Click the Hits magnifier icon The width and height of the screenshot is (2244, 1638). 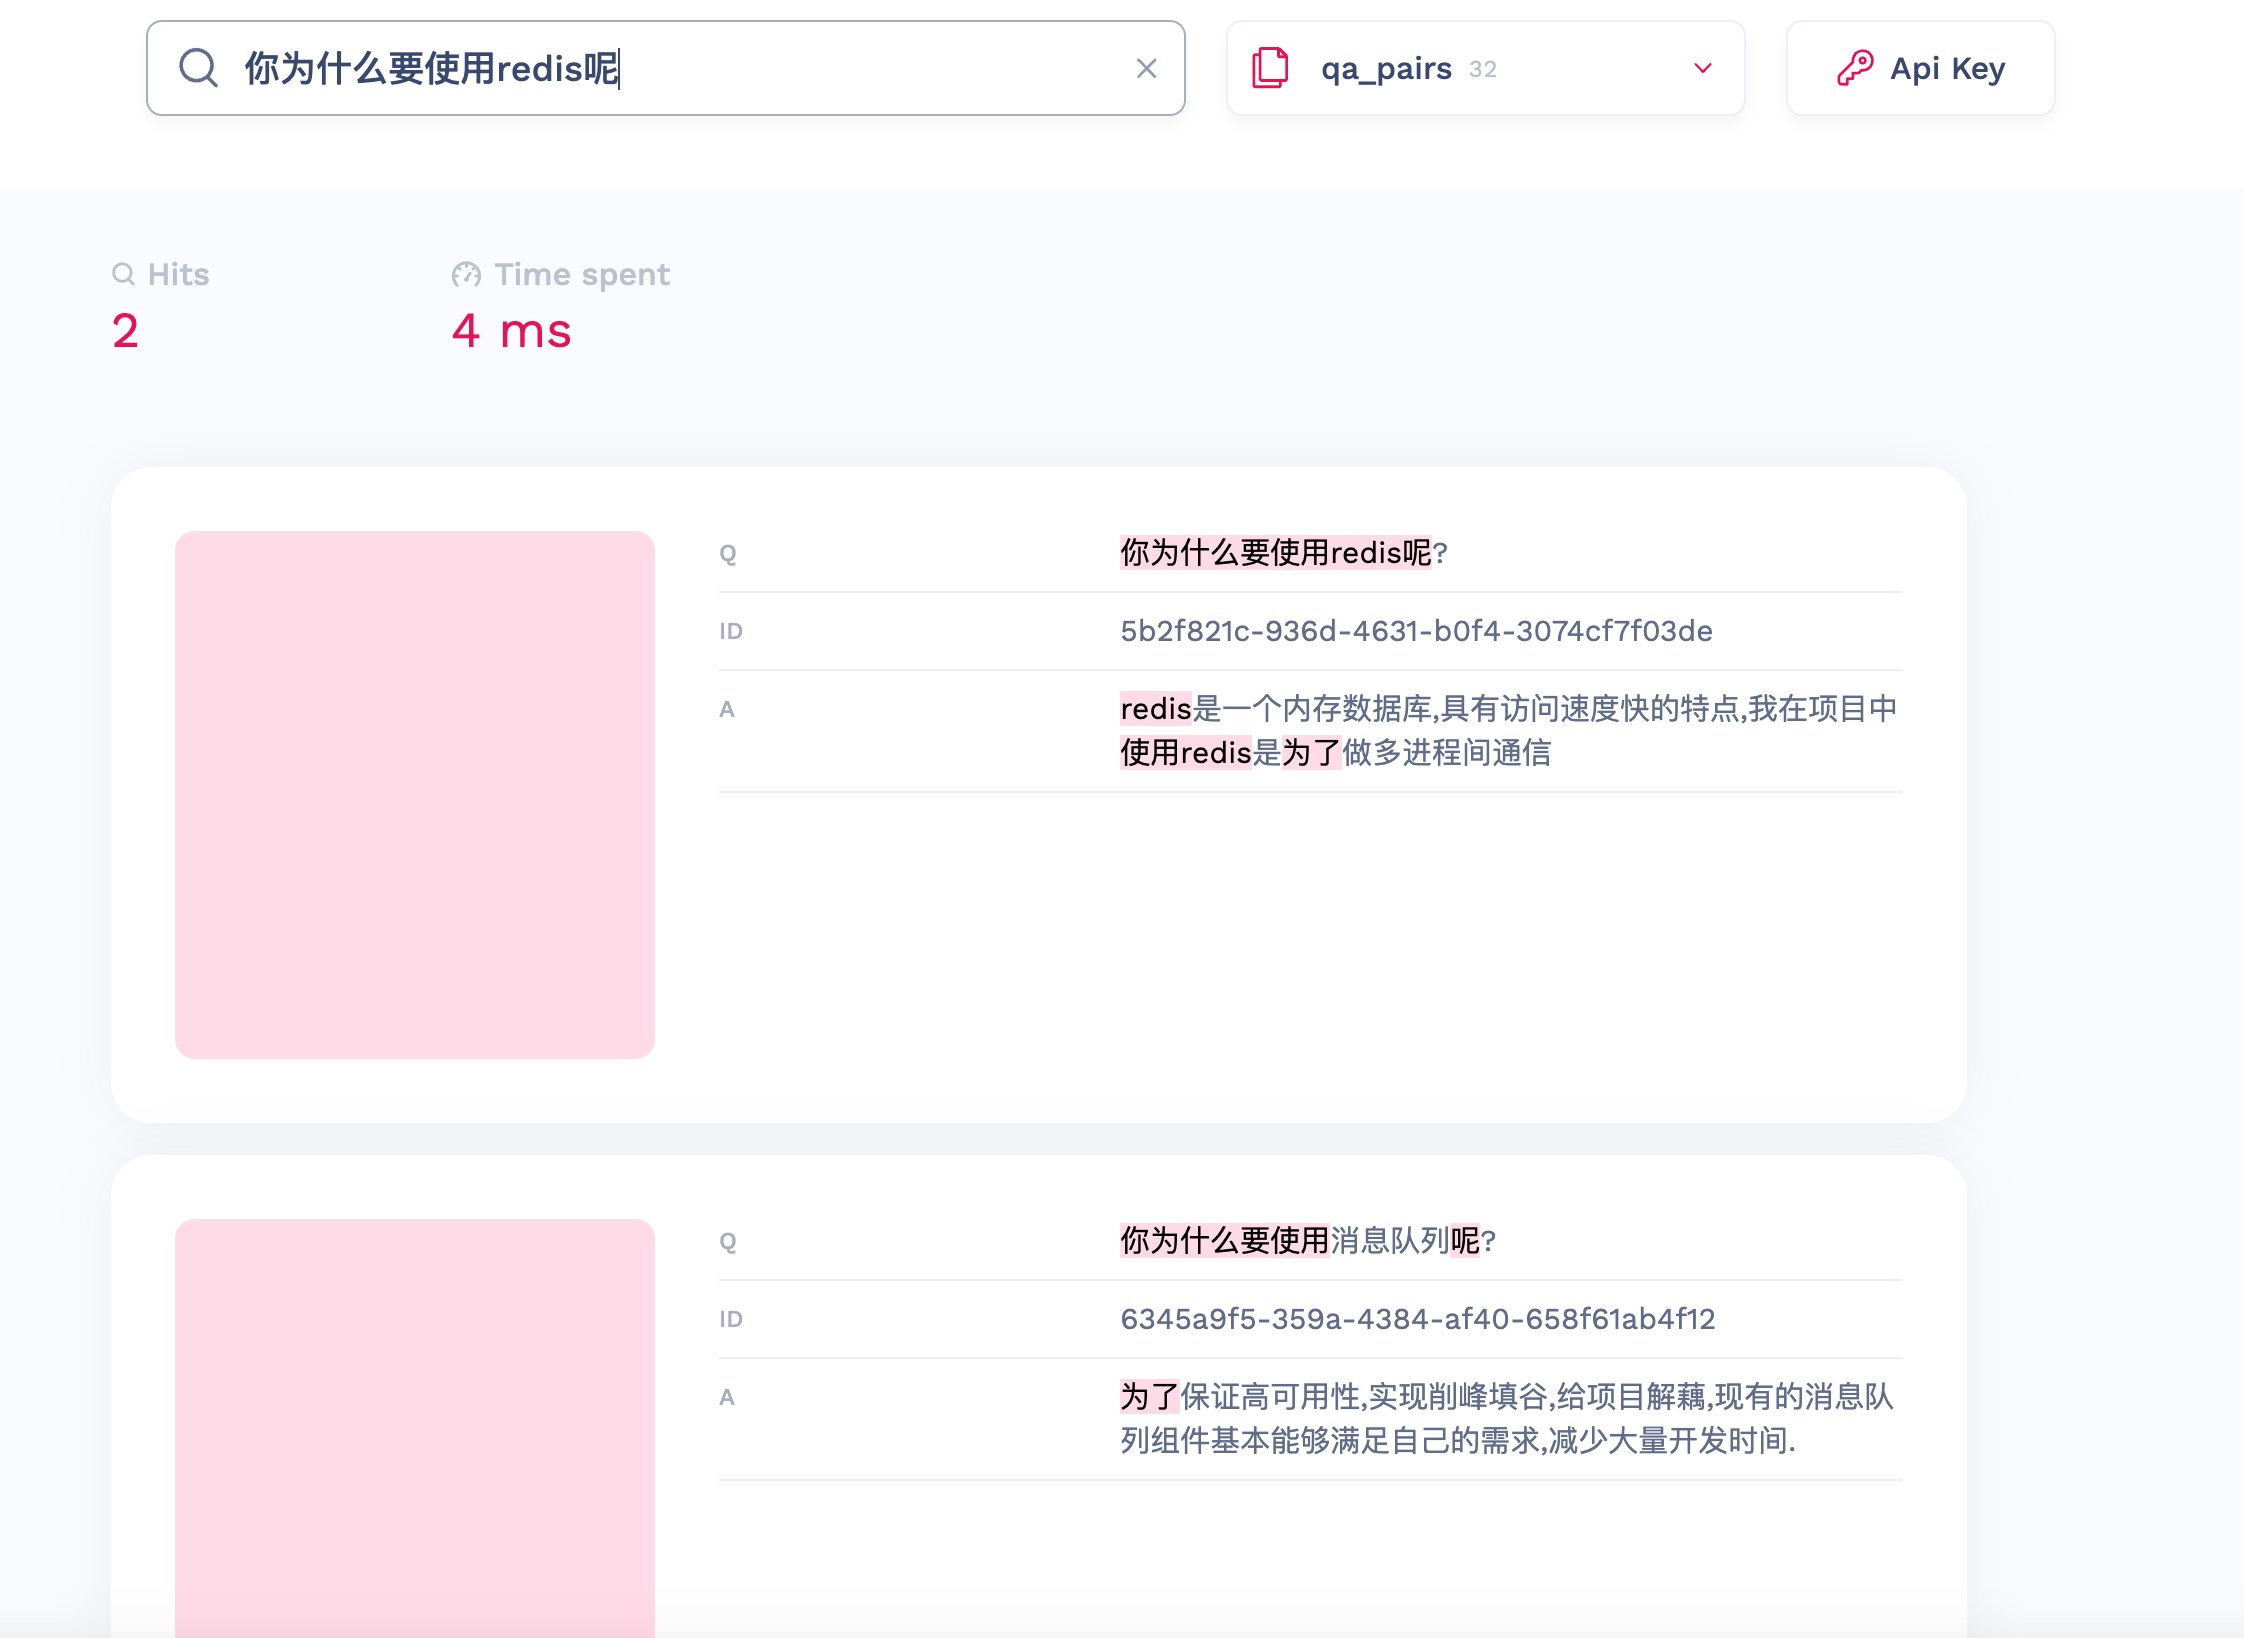click(123, 274)
